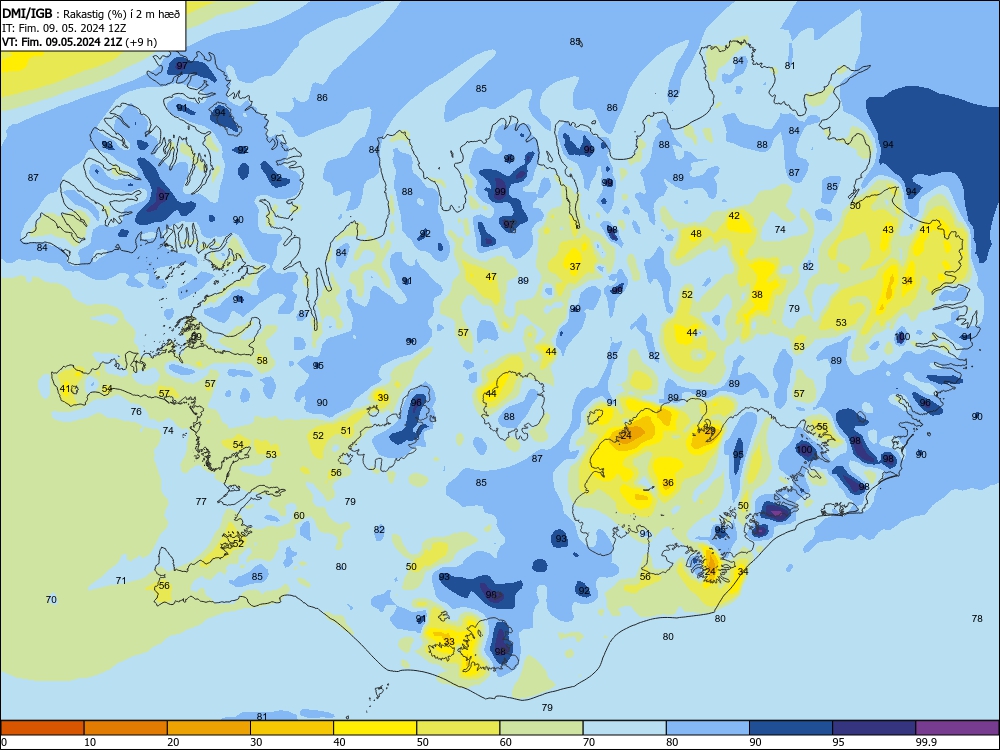Screen dimensions: 1000x750
Task: Pick the 20–30% amber legend swatch
Action: (209, 728)
